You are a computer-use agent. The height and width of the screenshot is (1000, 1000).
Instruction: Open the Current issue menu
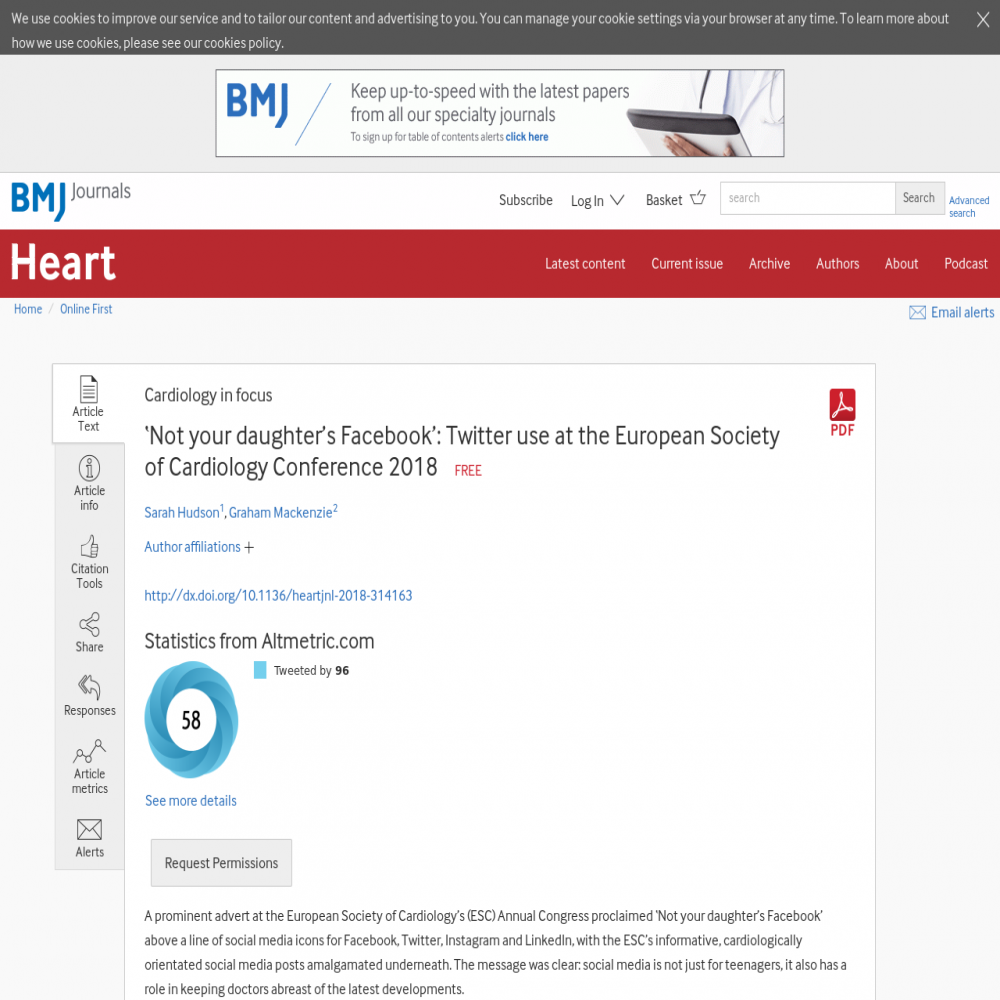[687, 263]
